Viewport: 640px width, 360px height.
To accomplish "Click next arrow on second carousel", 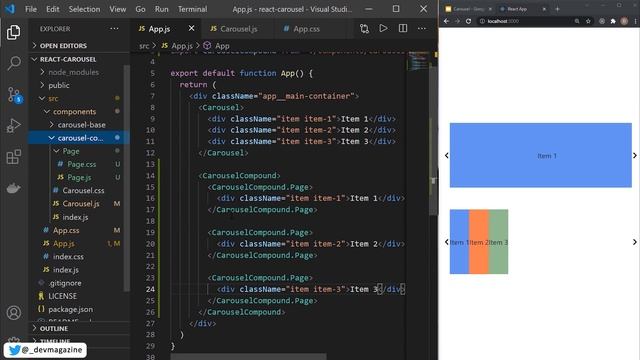I will click(x=635, y=242).
